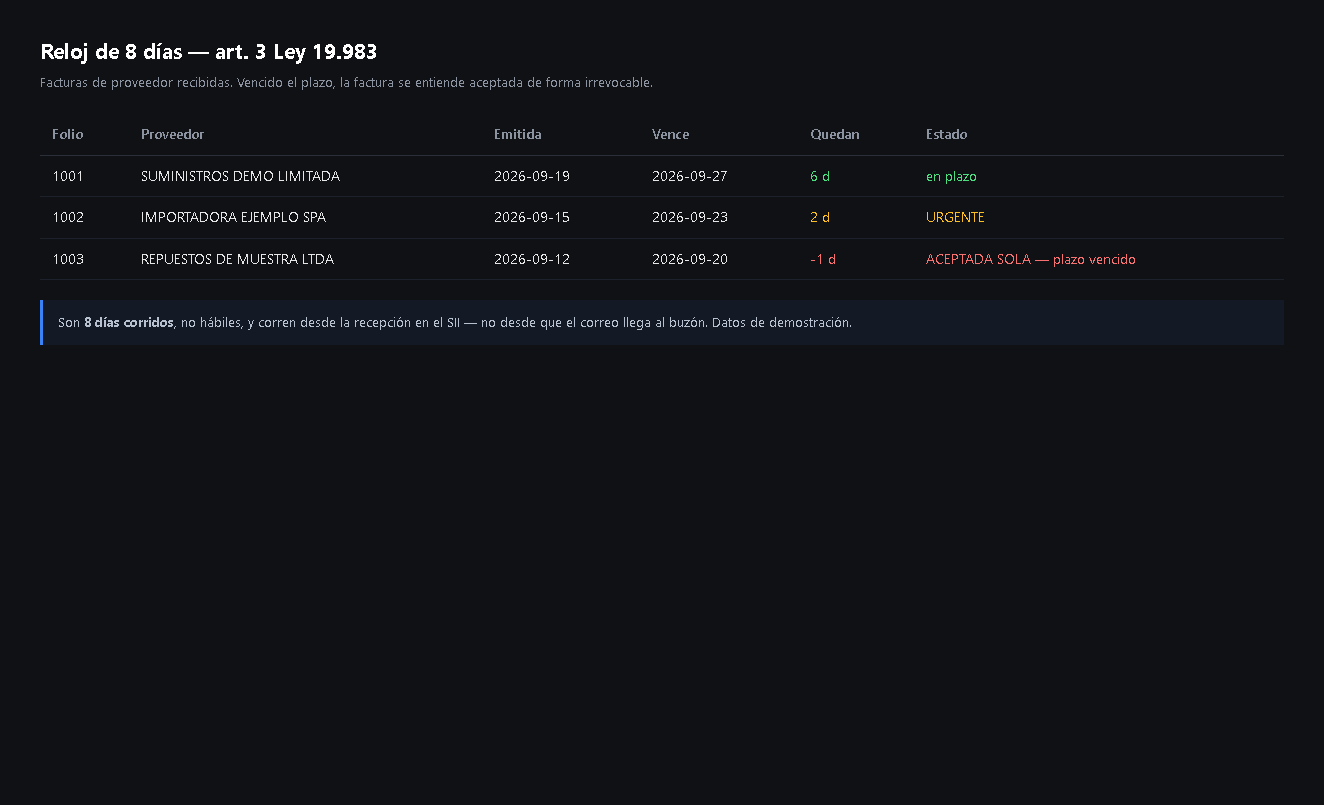1324x805 pixels.
Task: Click 'ACEPTADA SOLA — plazo vencido' status
Action: (x=1031, y=259)
